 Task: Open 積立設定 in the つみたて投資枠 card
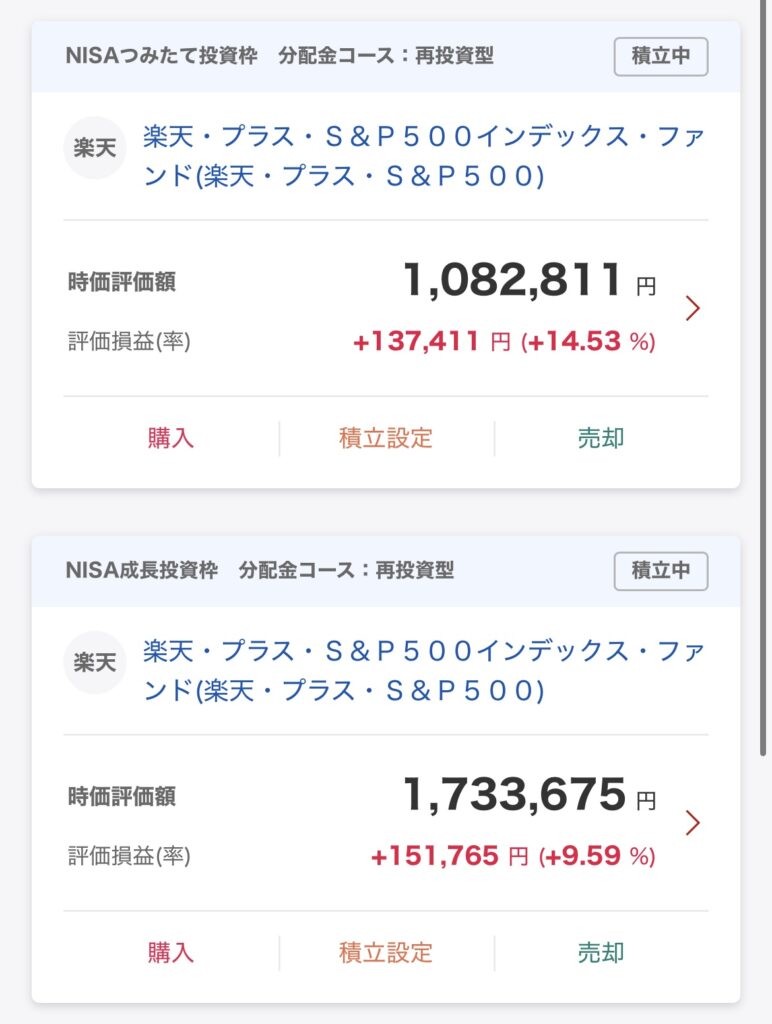click(386, 438)
